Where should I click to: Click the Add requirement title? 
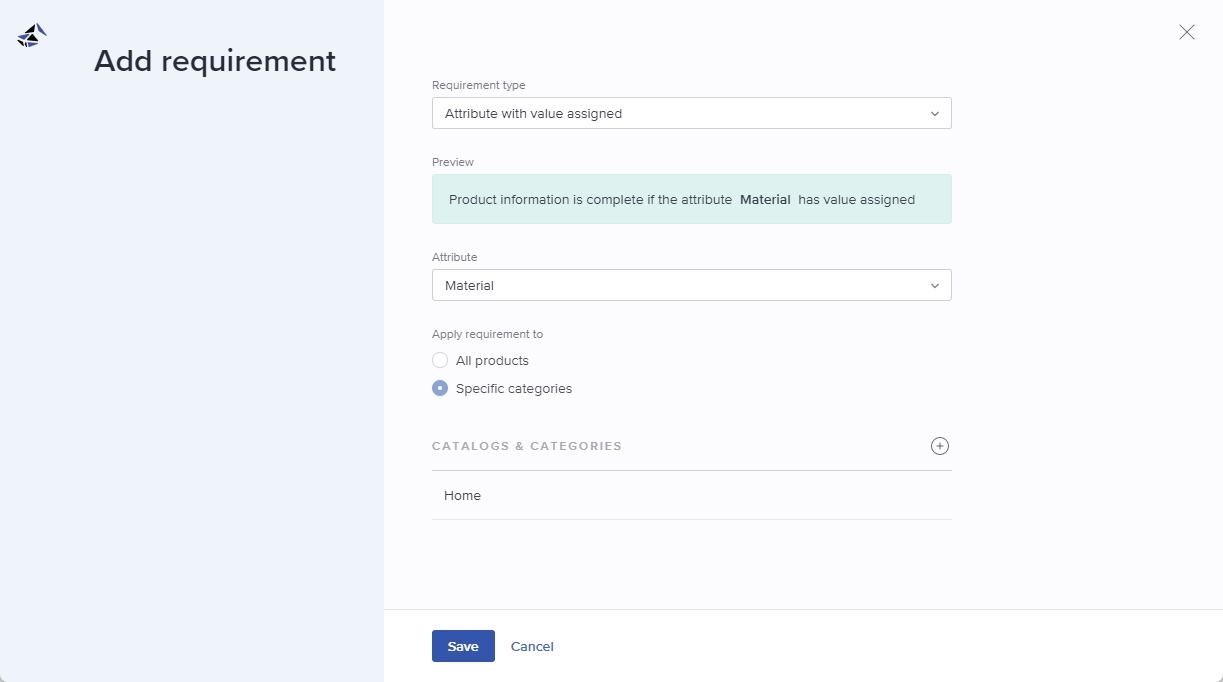coord(214,61)
